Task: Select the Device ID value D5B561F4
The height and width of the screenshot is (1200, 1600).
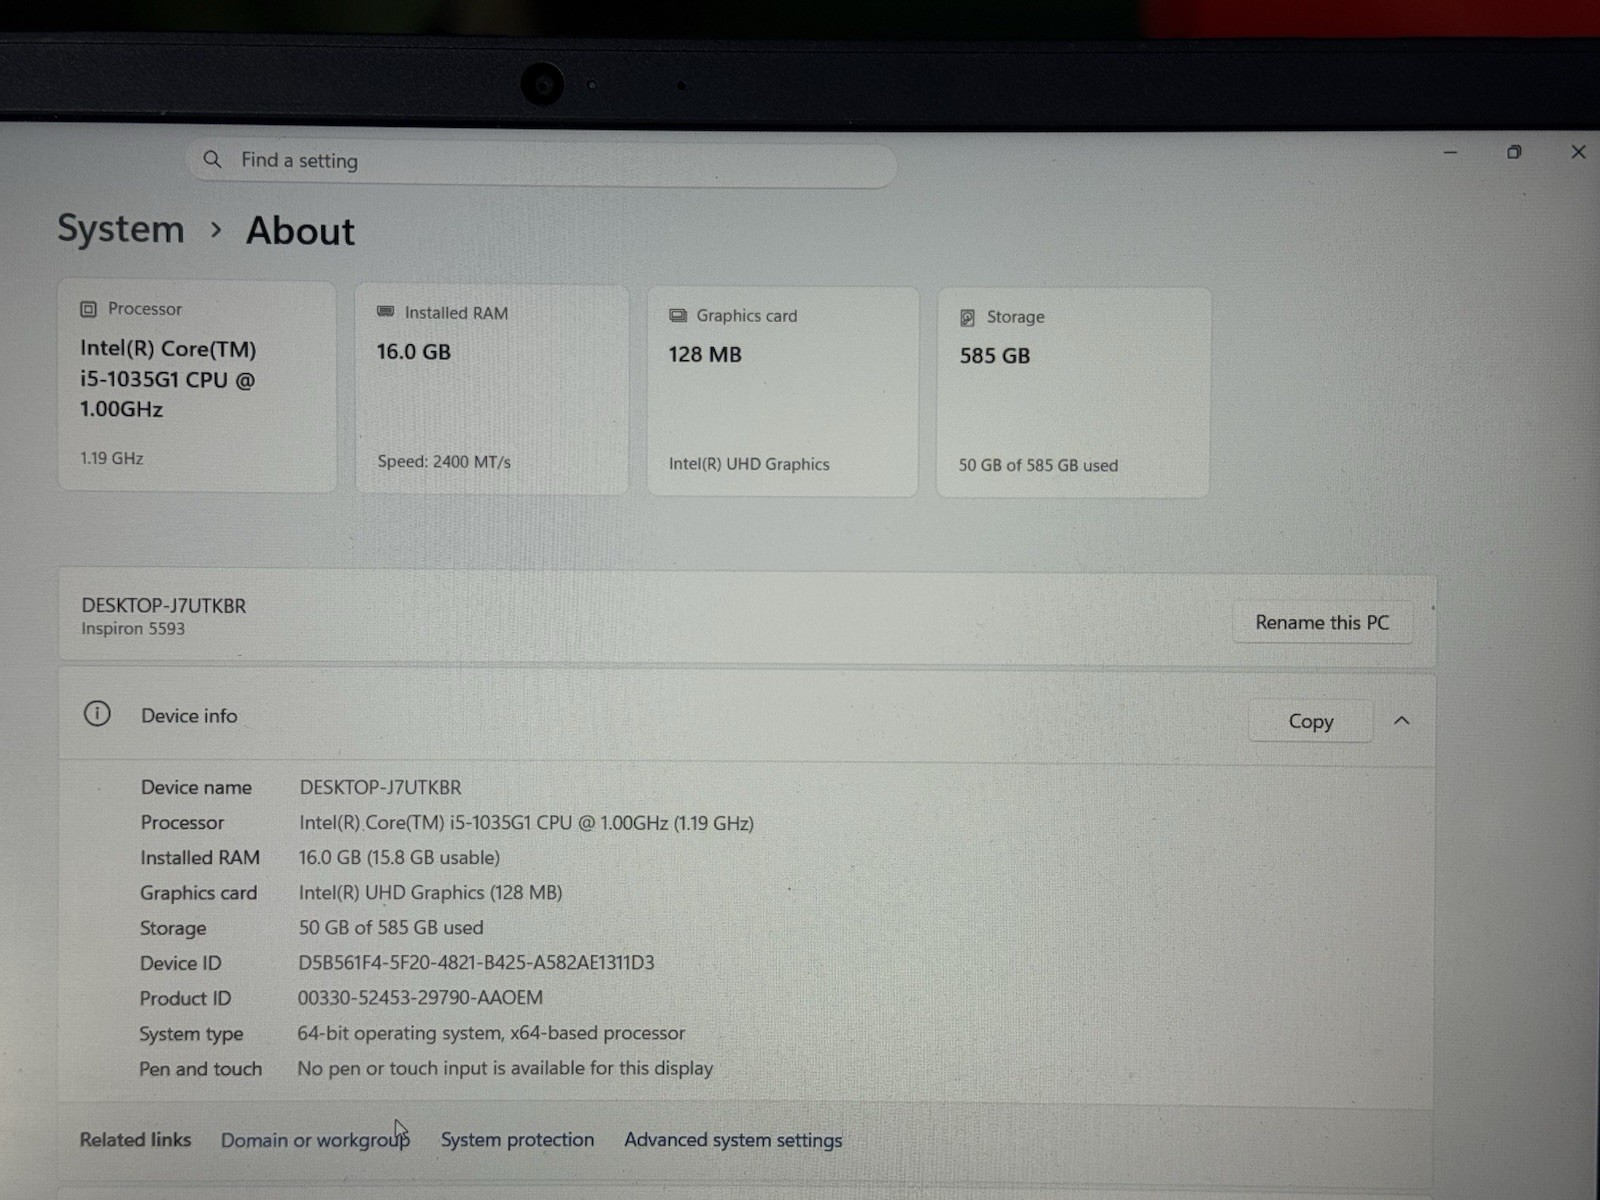Action: tap(476, 963)
